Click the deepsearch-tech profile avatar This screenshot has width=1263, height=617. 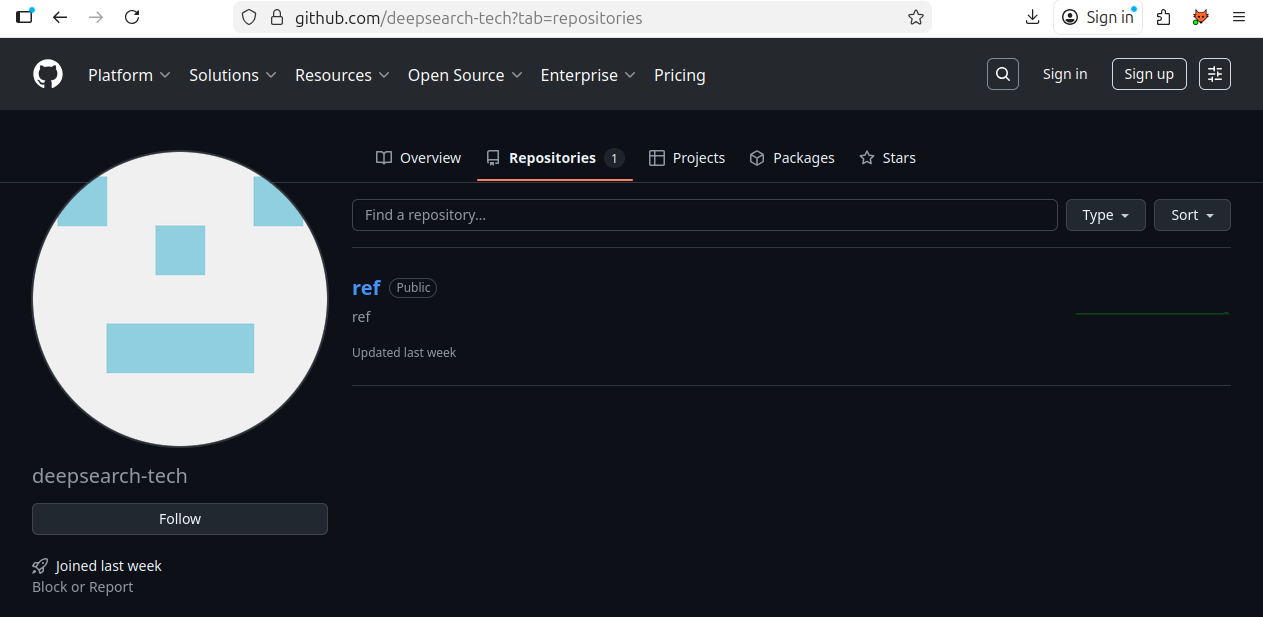[x=180, y=299]
